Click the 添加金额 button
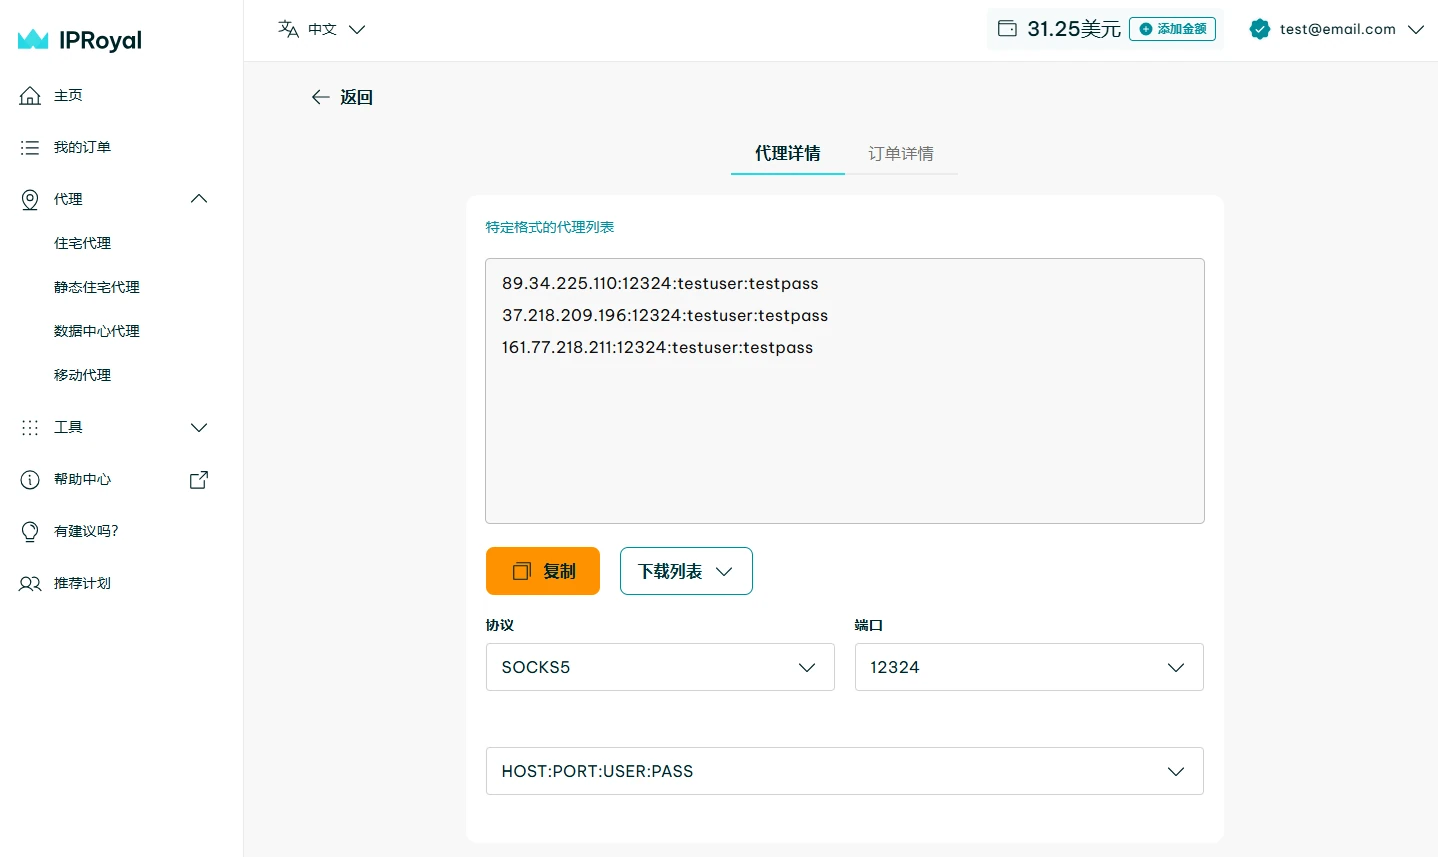 (x=1172, y=29)
